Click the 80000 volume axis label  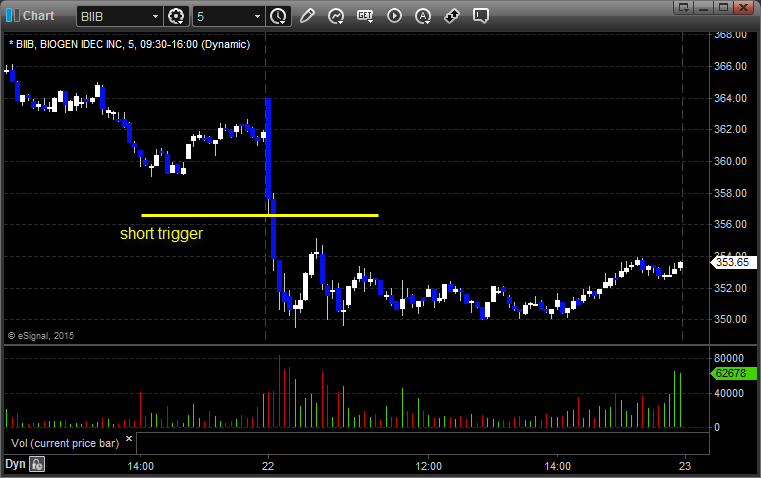[728, 359]
